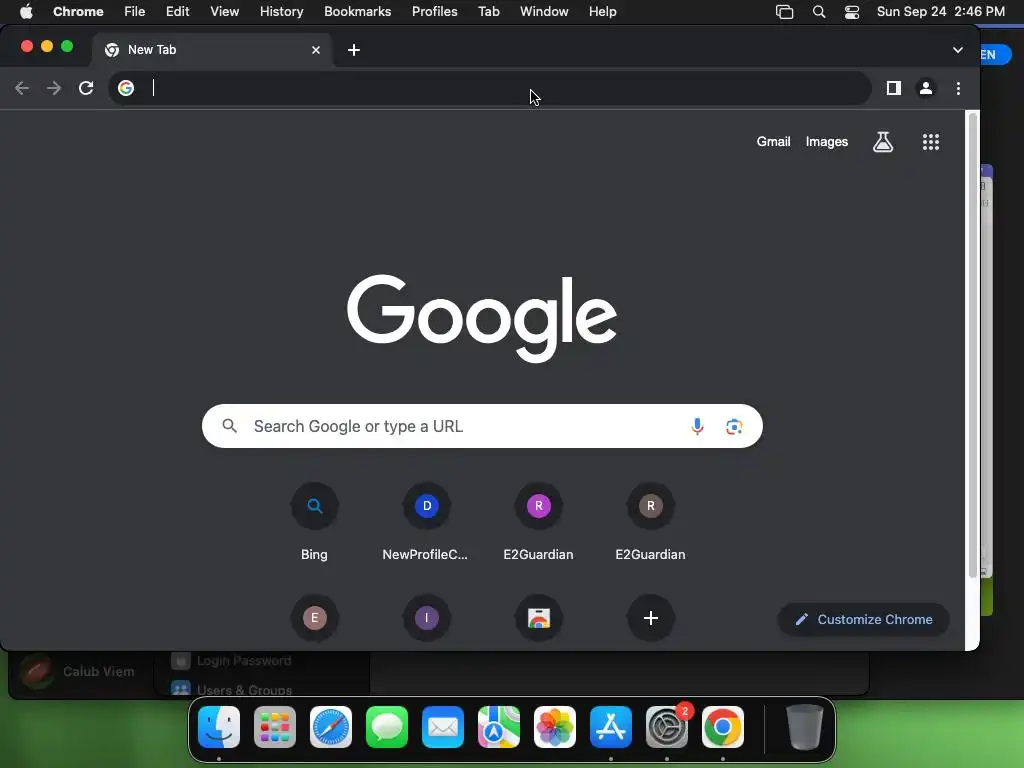
Task: Open the Apple menu
Action: click(26, 12)
